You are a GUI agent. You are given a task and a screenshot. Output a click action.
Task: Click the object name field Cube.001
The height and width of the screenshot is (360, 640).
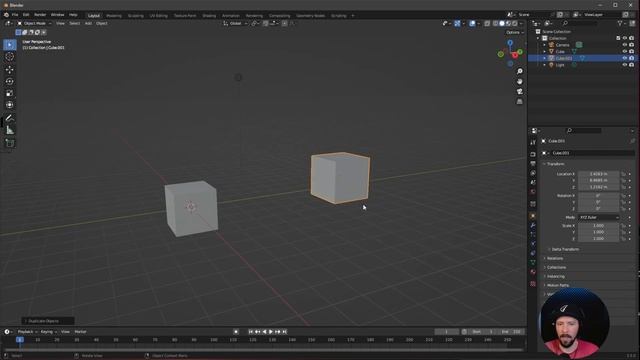593,153
